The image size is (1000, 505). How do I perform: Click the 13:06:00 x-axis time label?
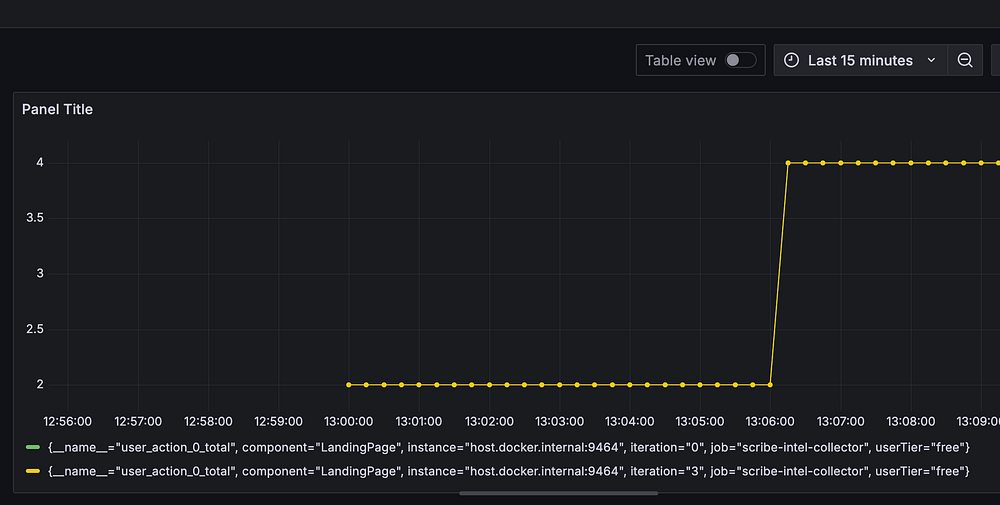[x=770, y=421]
